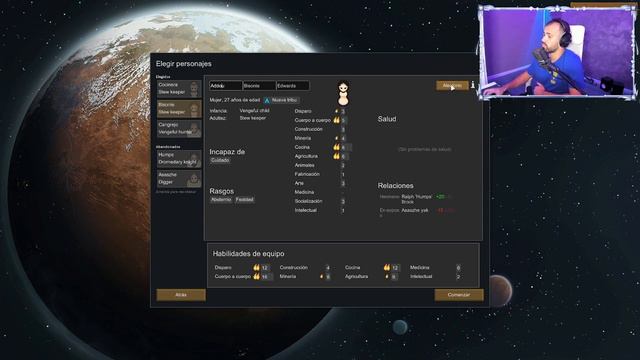Screen dimensions: 640x360
Task: Click the Fabricación skill row label
Action: pyautogui.click(x=307, y=174)
